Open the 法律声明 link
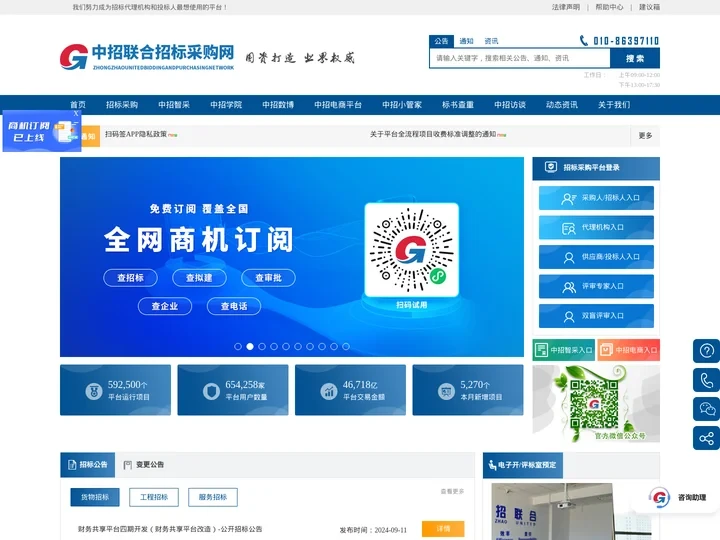720x540 pixels. coord(566,7)
